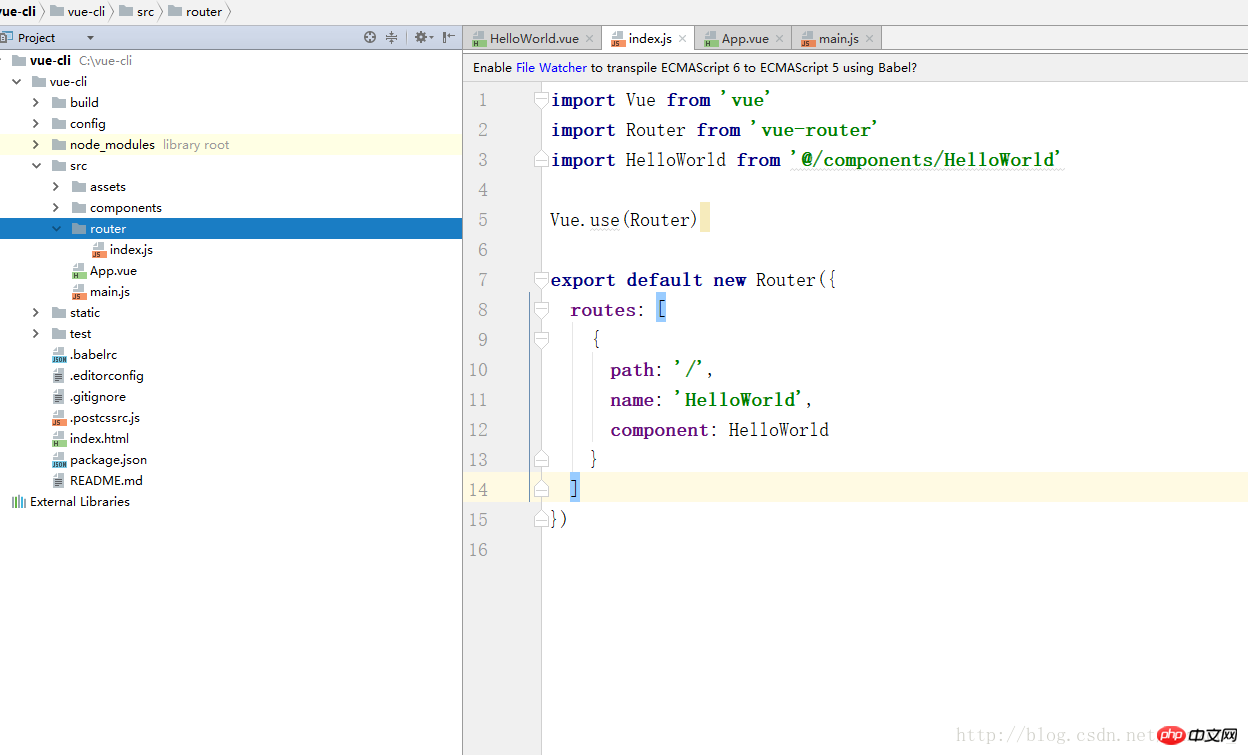Expand the test folder

pos(36,334)
